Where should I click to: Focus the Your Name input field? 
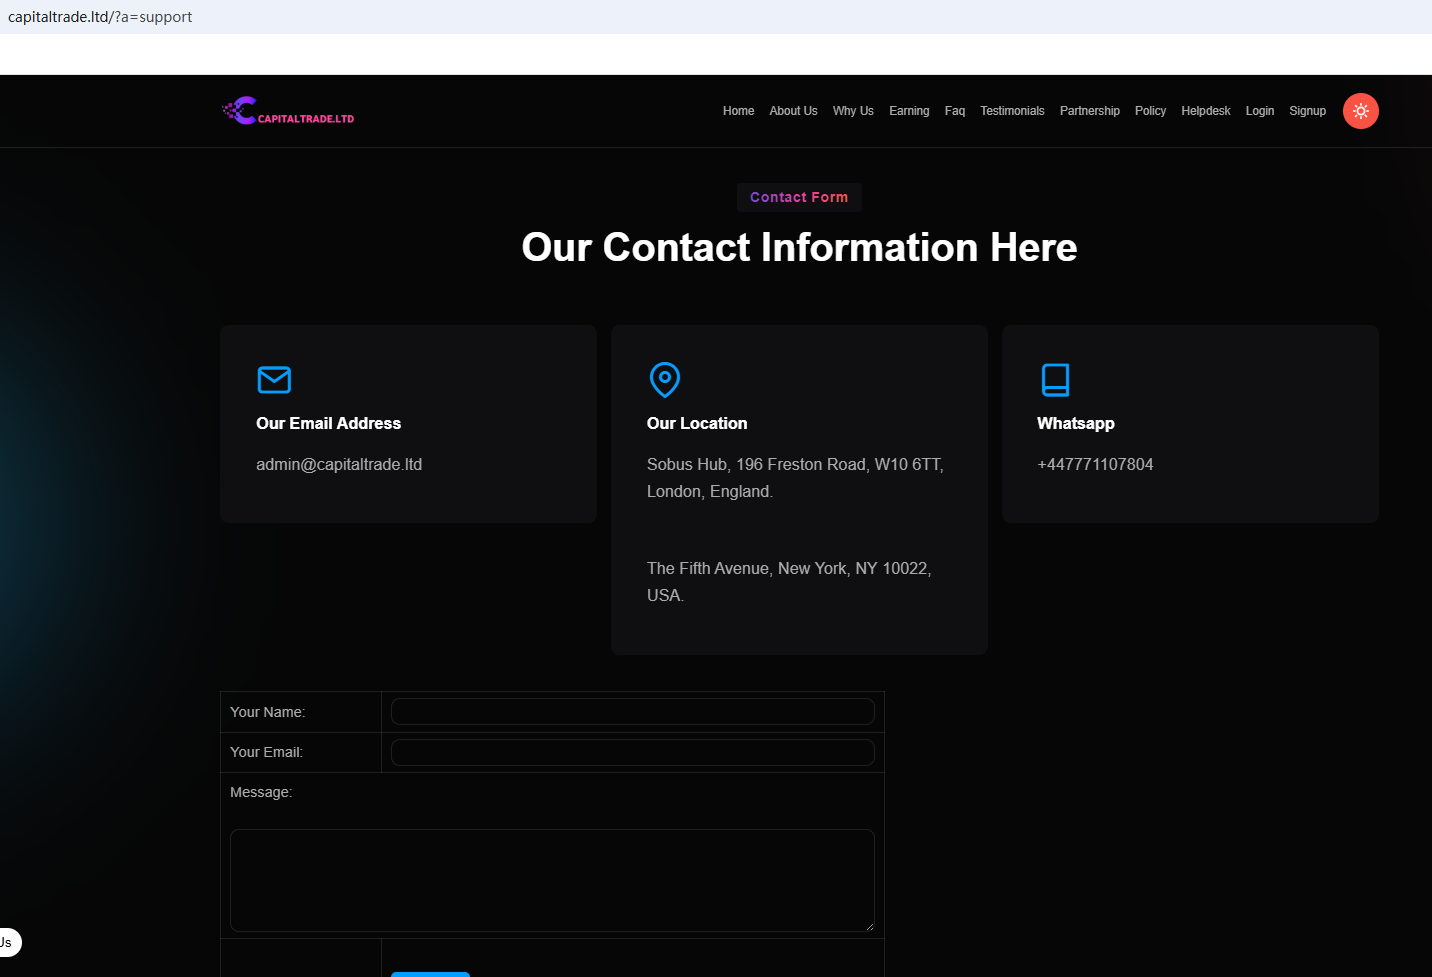pyautogui.click(x=632, y=712)
